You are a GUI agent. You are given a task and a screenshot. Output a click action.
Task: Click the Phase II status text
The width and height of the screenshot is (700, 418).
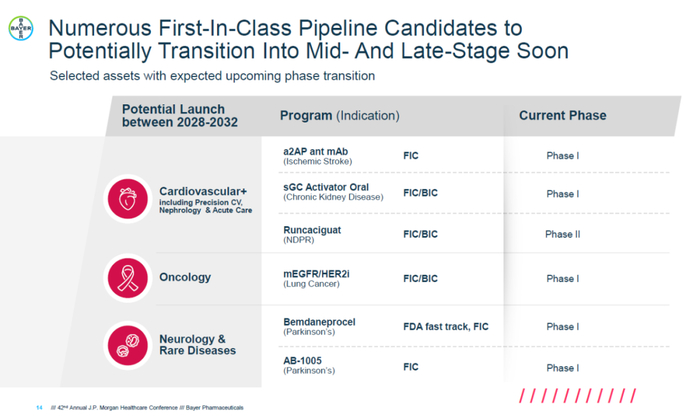[x=562, y=235]
